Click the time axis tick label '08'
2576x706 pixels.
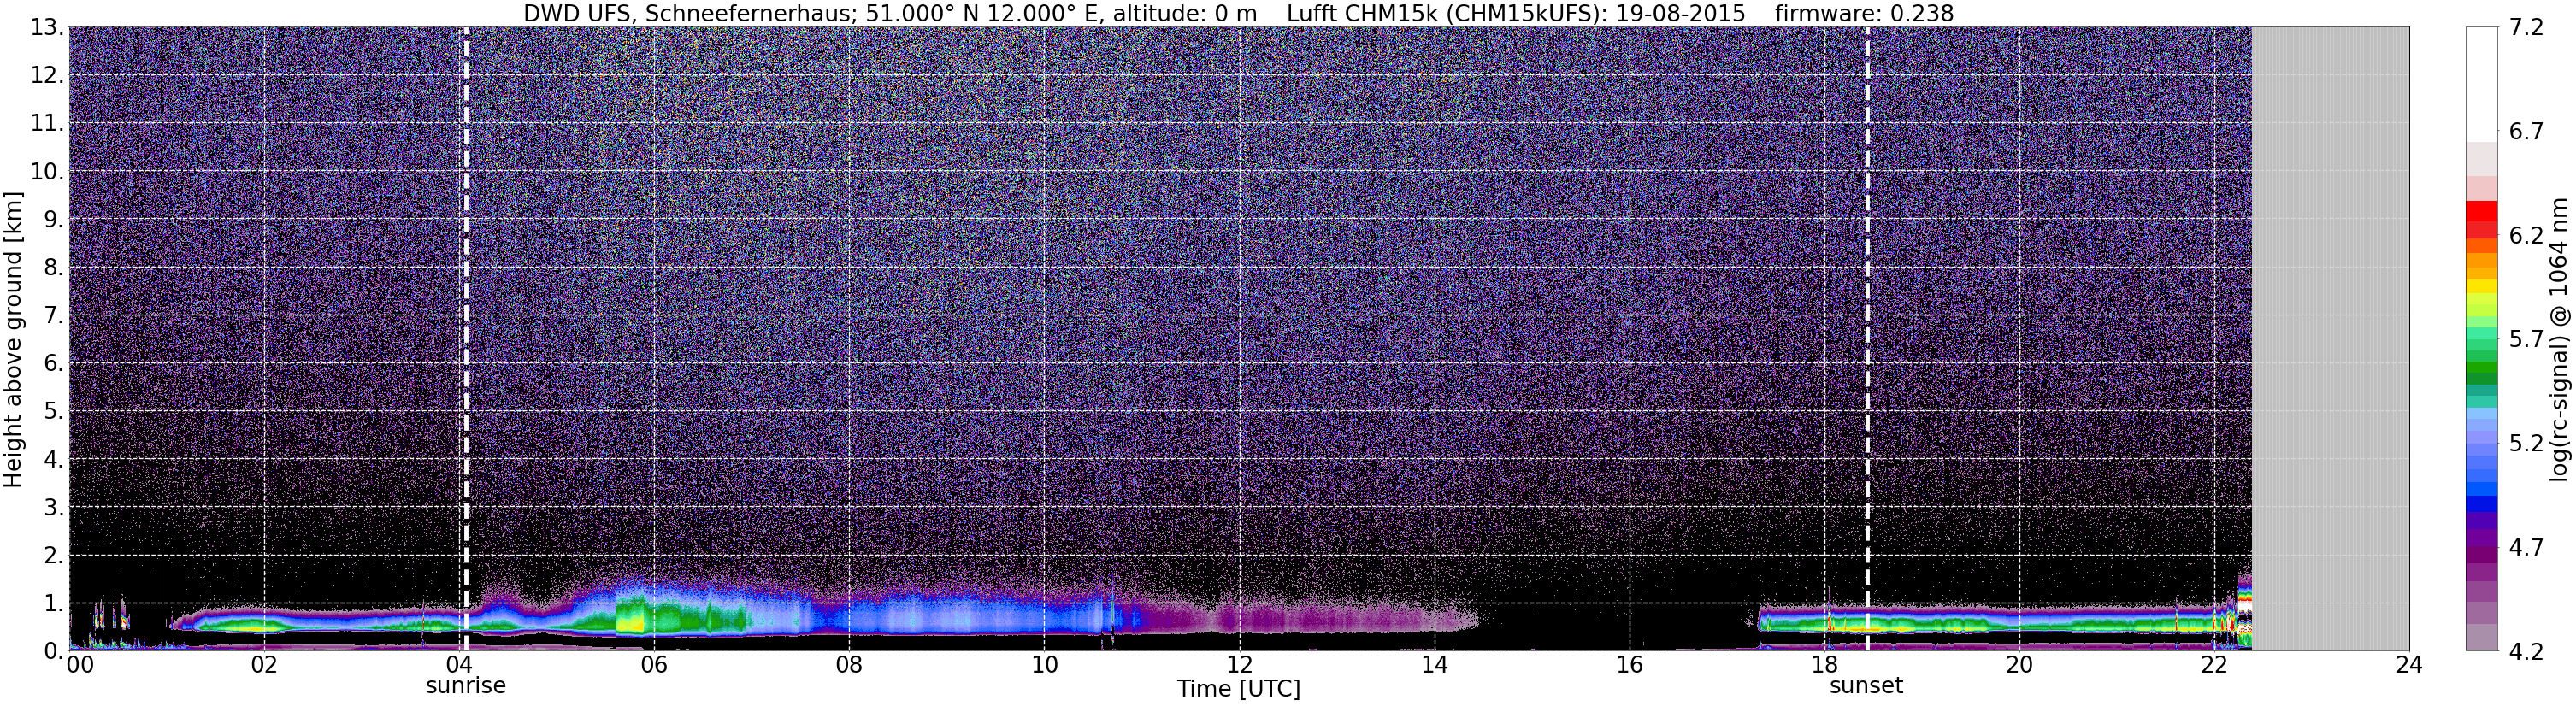tap(848, 666)
